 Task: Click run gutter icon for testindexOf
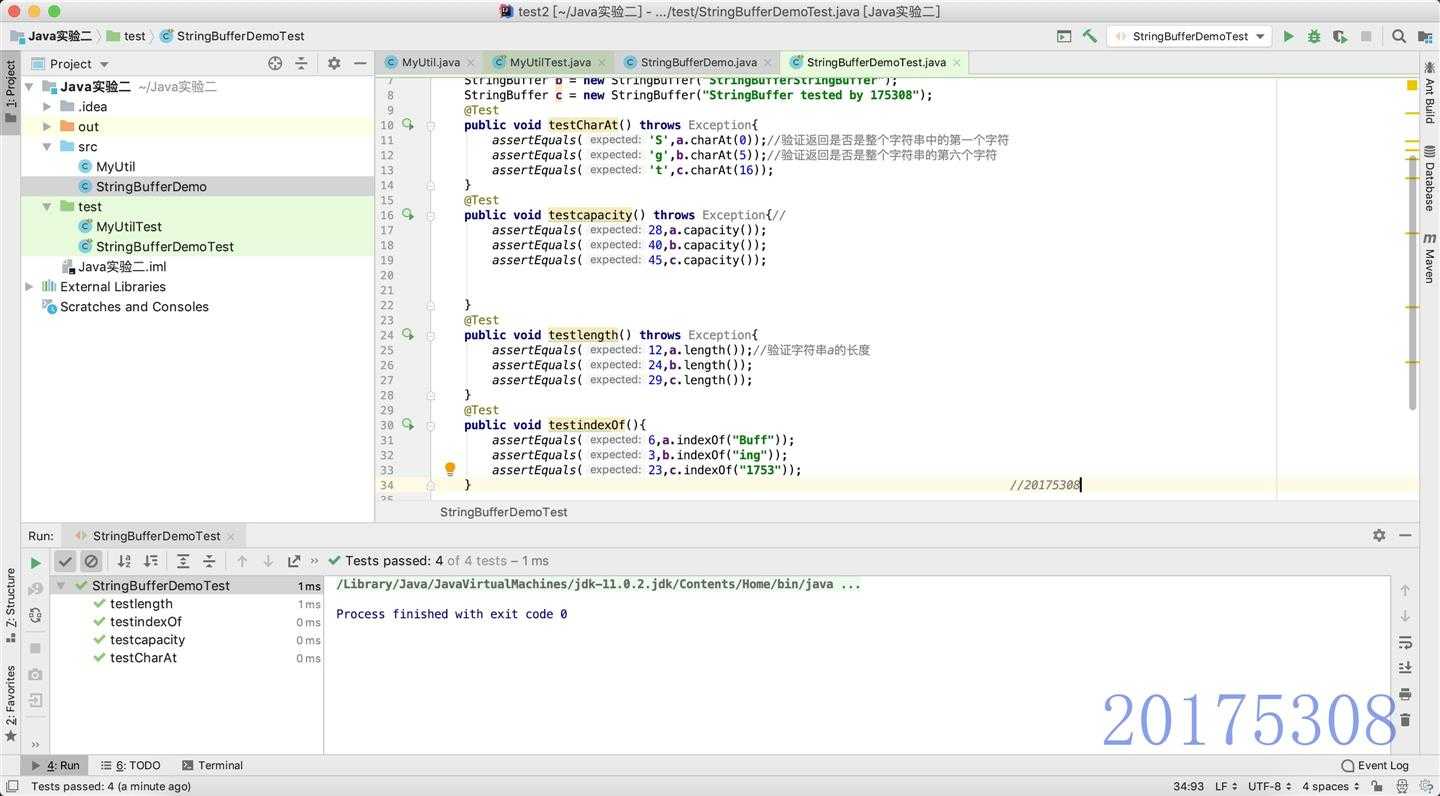coord(408,425)
